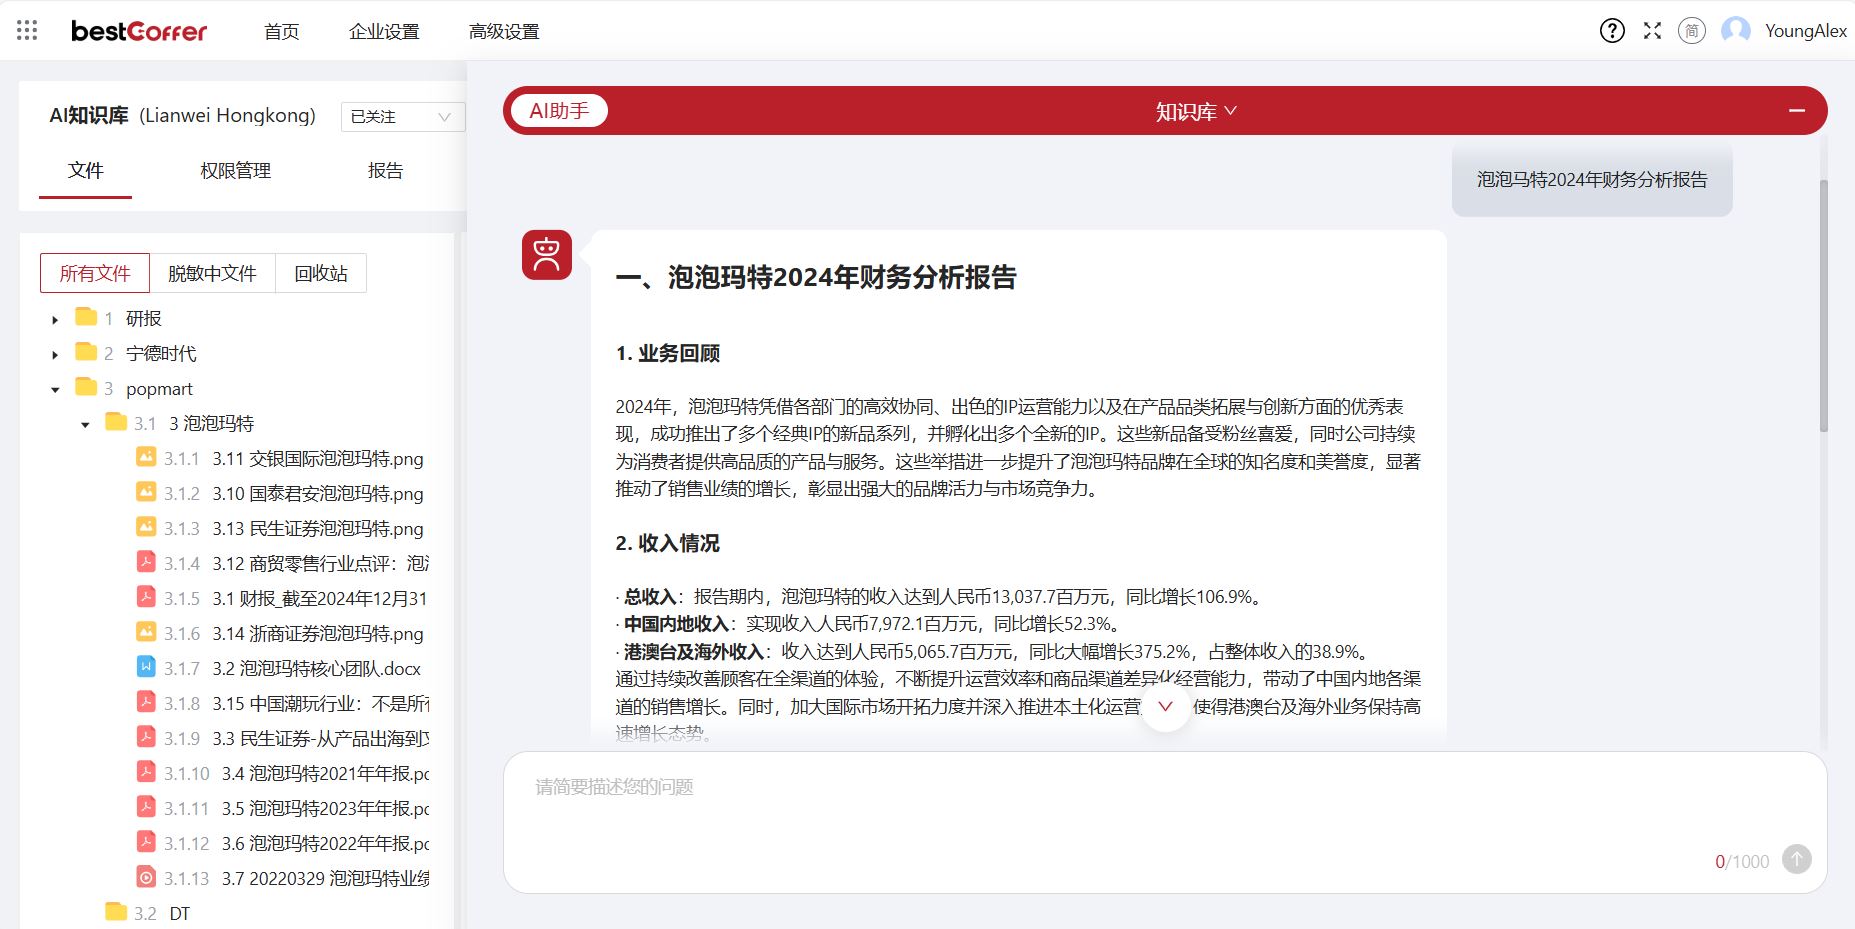Switch to the 报告 tab

pos(385,171)
